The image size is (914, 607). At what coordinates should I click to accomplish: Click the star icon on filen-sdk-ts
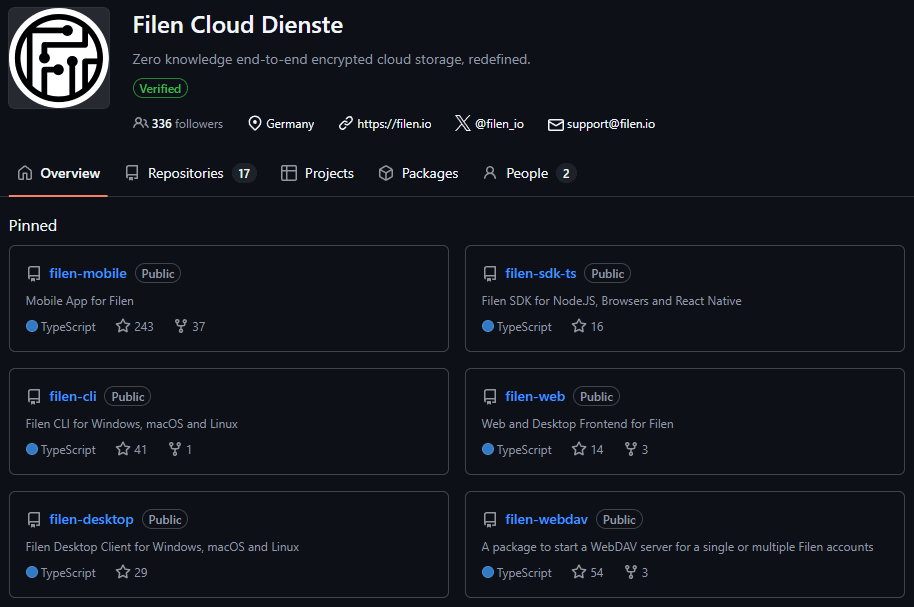(x=579, y=326)
